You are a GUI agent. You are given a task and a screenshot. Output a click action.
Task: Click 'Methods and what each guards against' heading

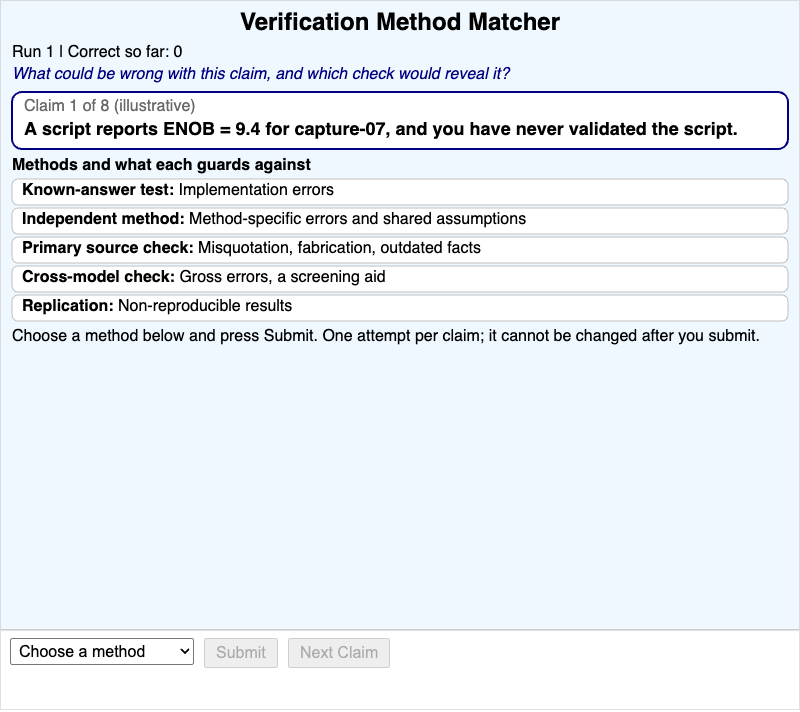[x=161, y=165]
